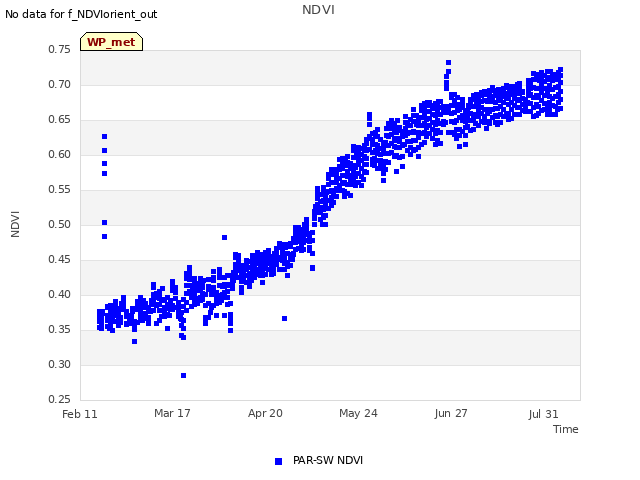The width and height of the screenshot is (640, 480).
Task: Click the Jun 27 x-axis label
Action: [x=451, y=413]
